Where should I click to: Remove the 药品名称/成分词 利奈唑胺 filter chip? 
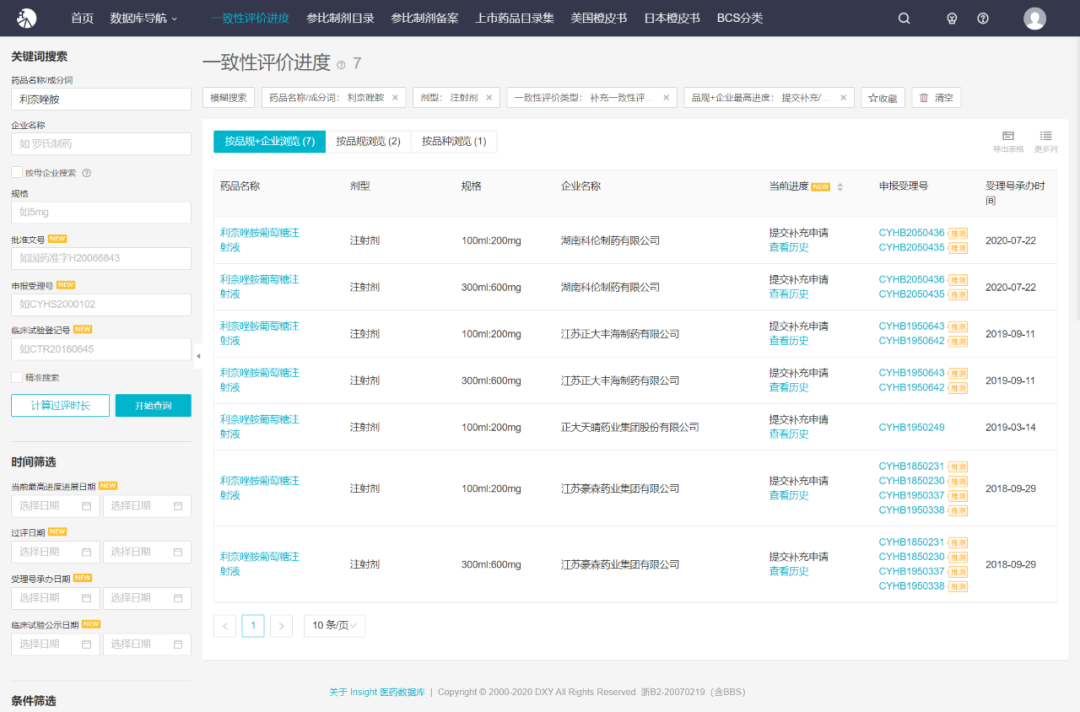pos(395,98)
